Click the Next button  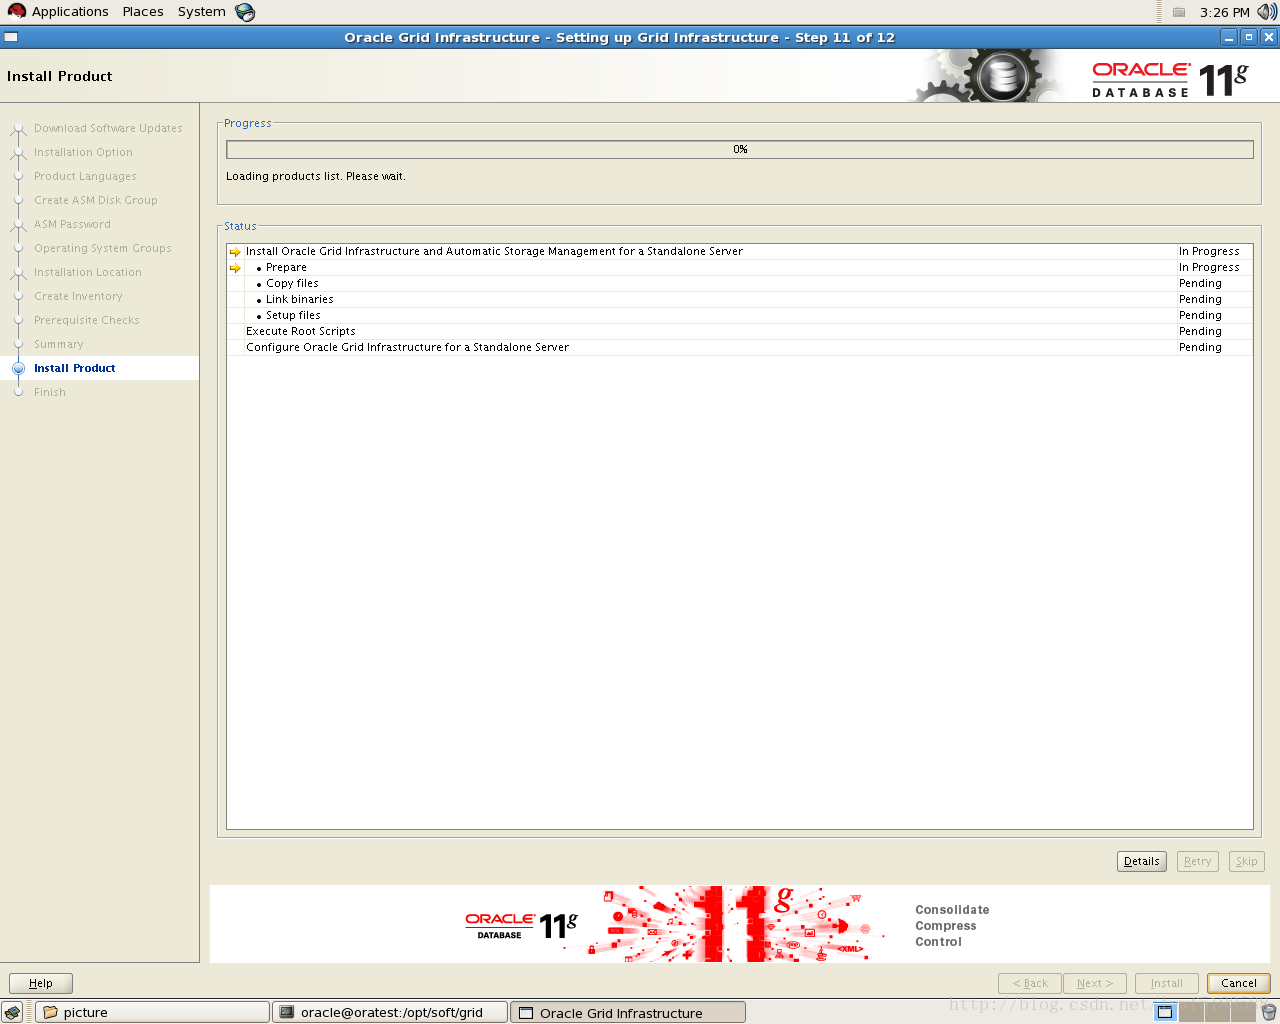coord(1095,983)
